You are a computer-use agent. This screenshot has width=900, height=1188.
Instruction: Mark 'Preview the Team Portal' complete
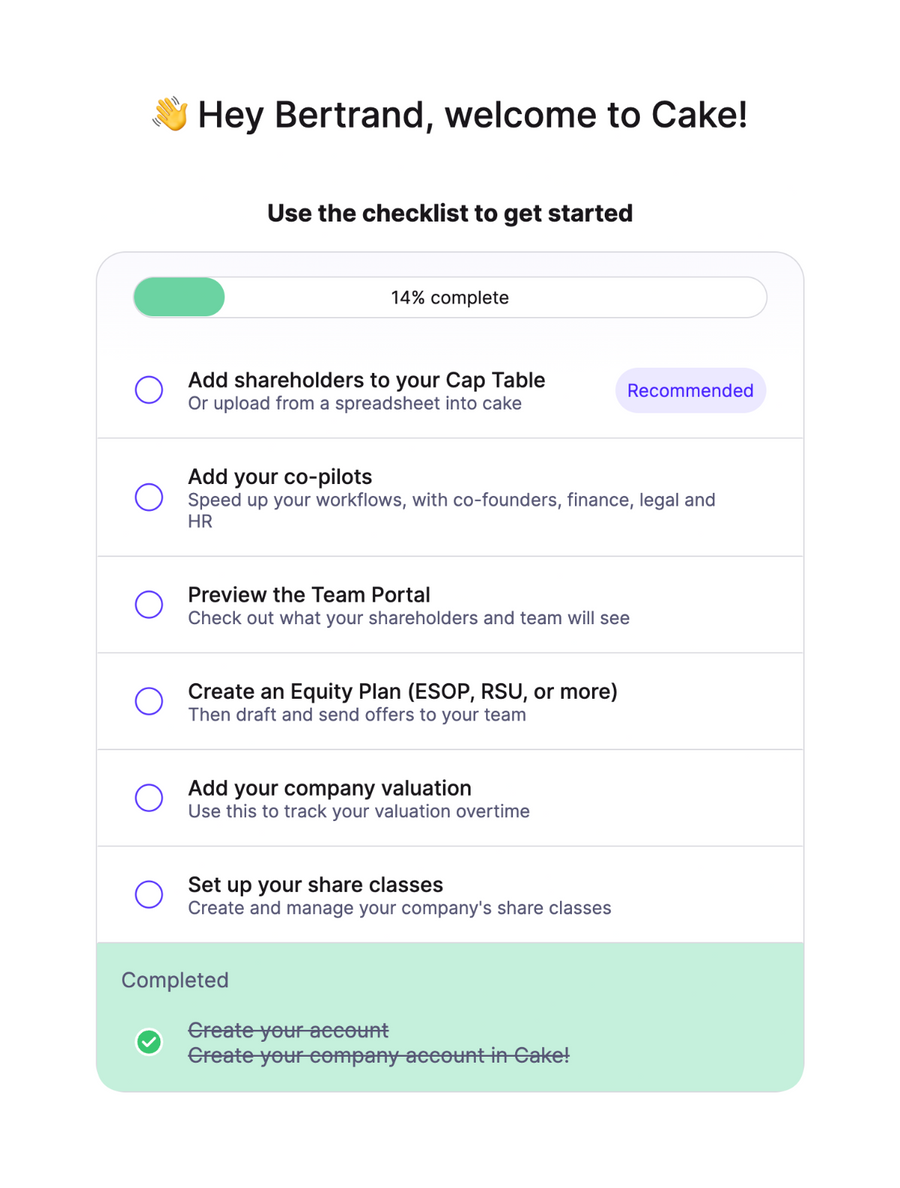point(148,604)
